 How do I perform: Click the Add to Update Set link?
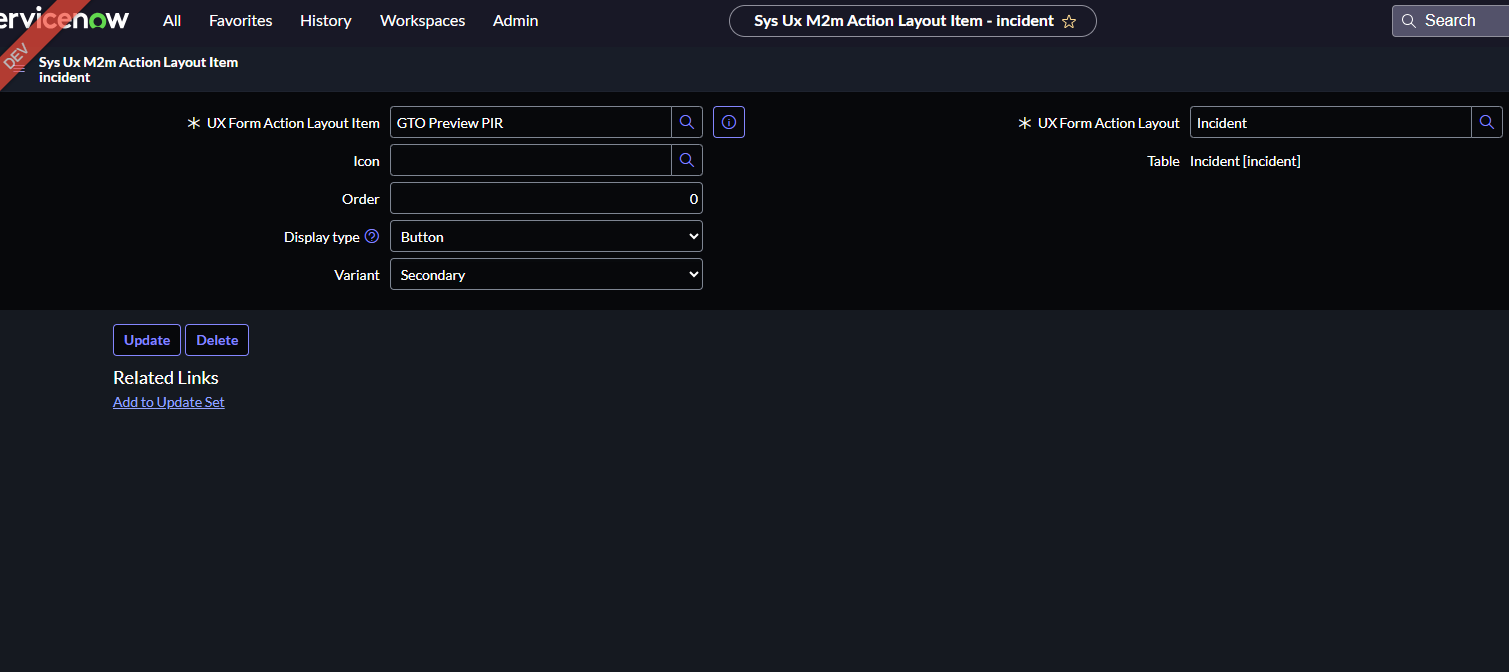(x=169, y=402)
